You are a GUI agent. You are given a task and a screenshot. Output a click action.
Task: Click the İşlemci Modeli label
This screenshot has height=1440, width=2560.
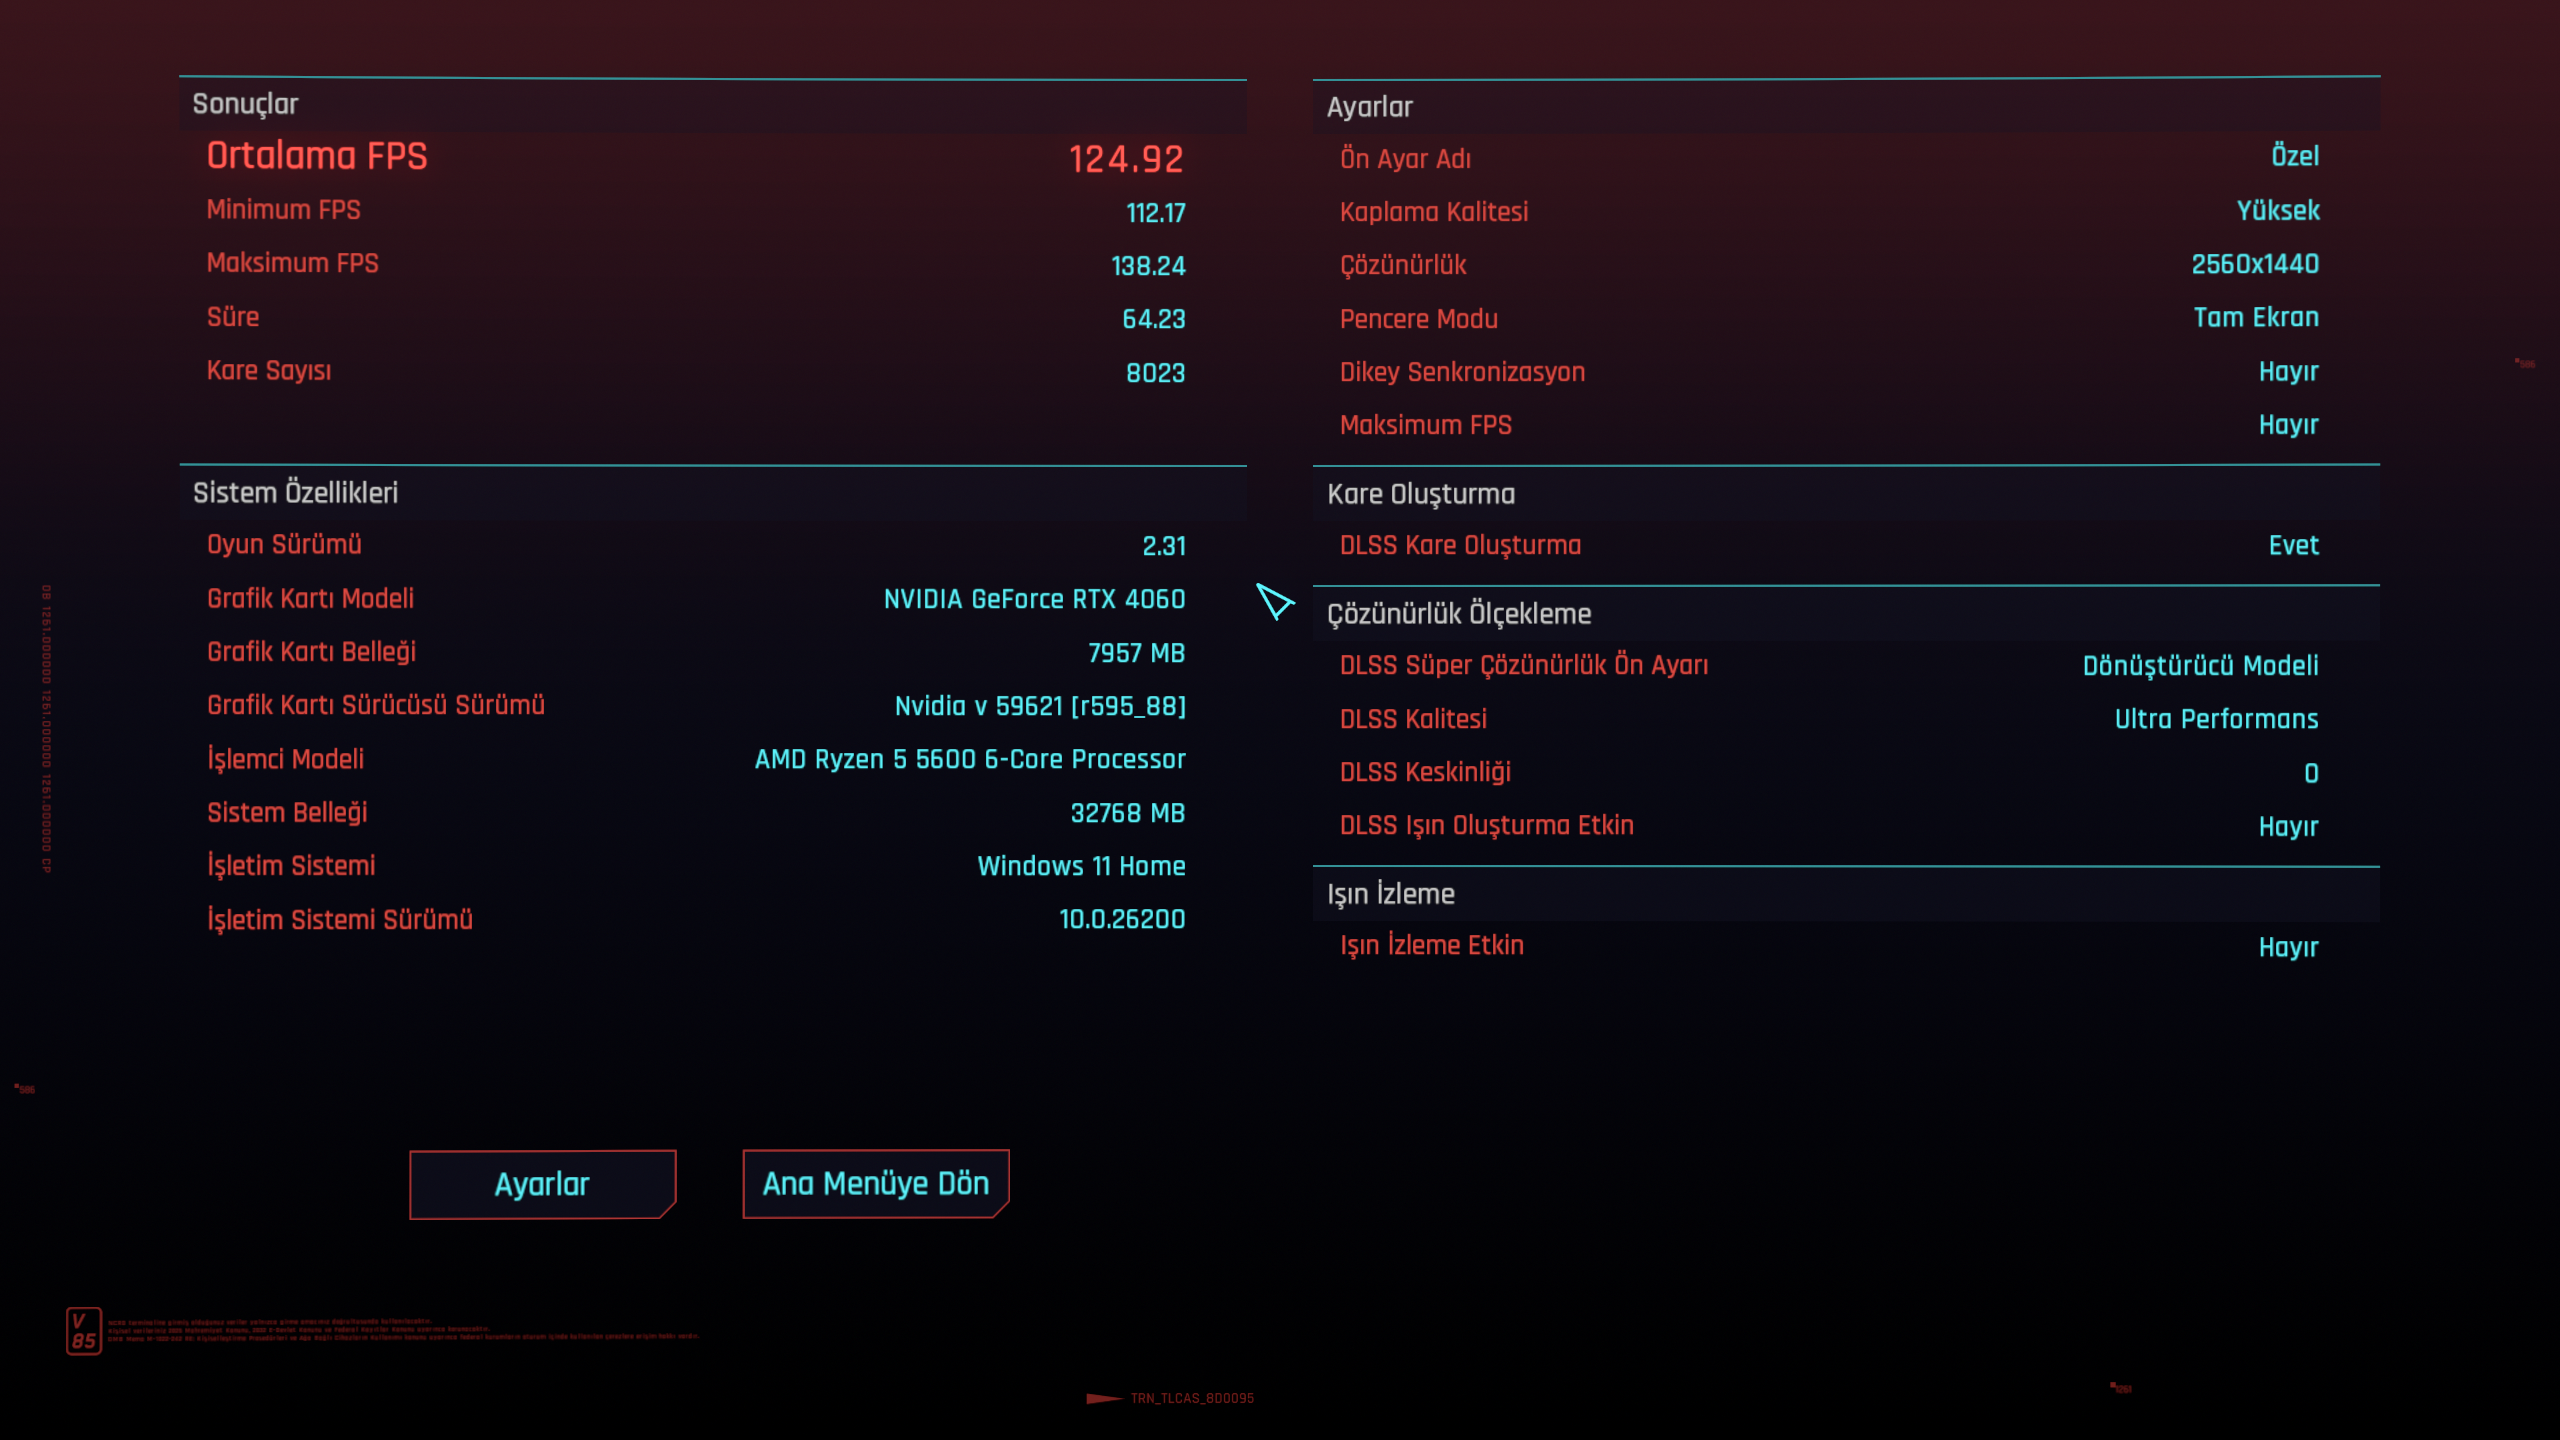(285, 759)
